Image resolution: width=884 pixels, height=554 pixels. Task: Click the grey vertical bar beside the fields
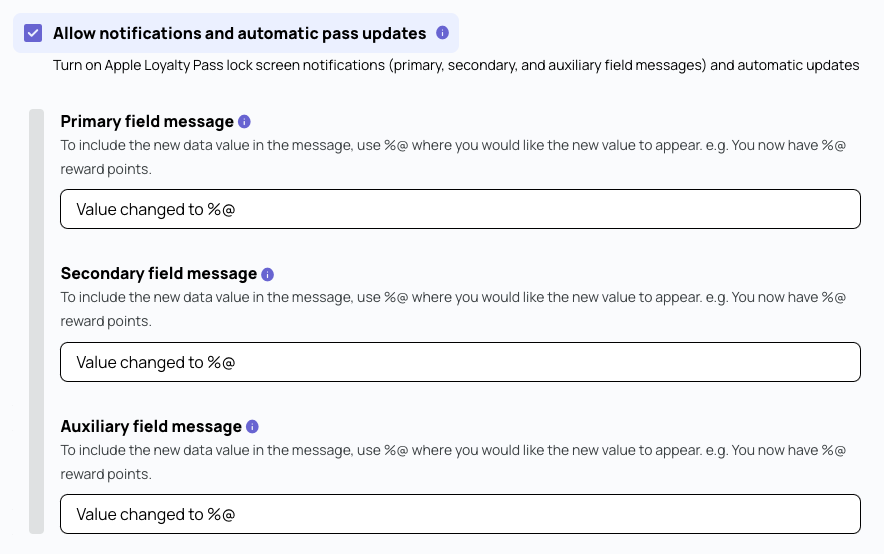point(37,321)
